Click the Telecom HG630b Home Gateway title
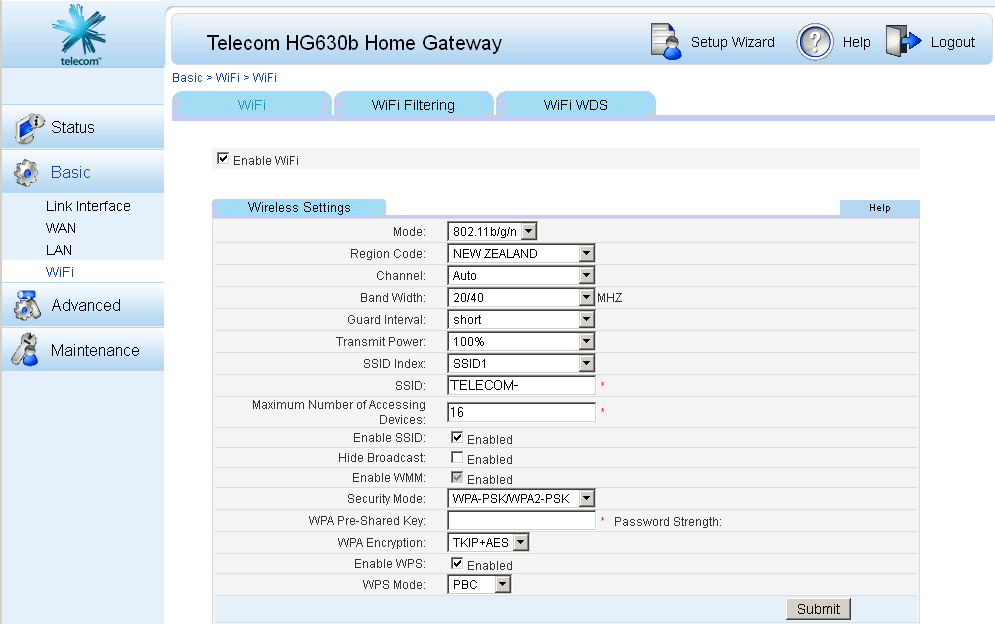 click(x=354, y=43)
